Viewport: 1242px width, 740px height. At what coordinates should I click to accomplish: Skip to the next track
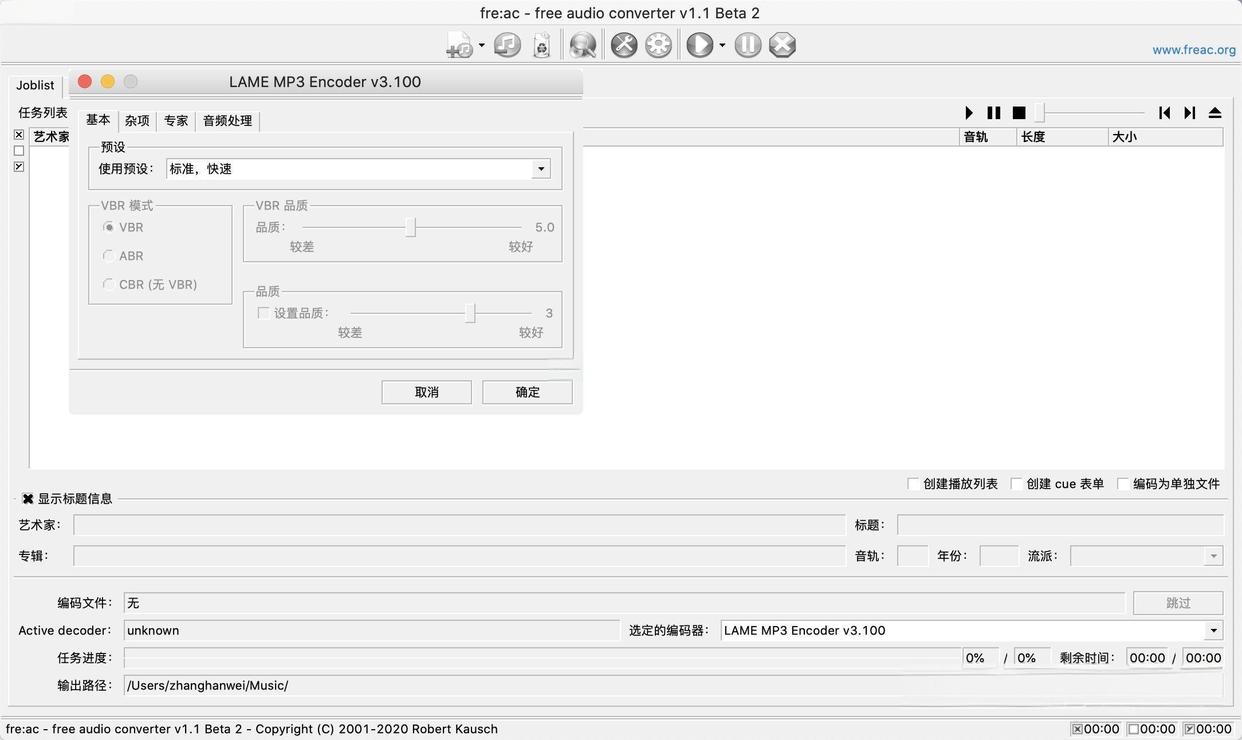[x=1190, y=113]
